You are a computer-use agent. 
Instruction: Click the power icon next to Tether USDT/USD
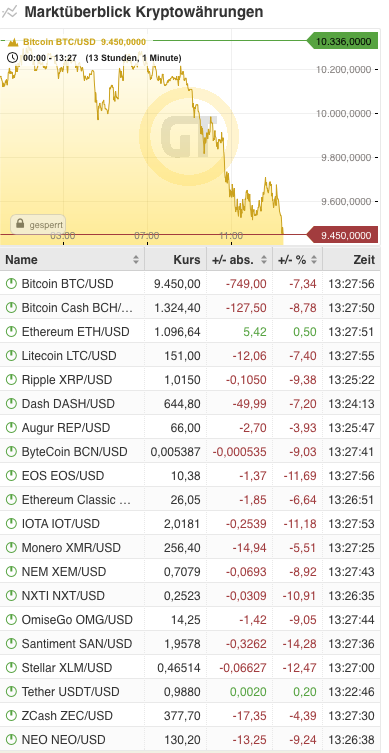pos(11,692)
